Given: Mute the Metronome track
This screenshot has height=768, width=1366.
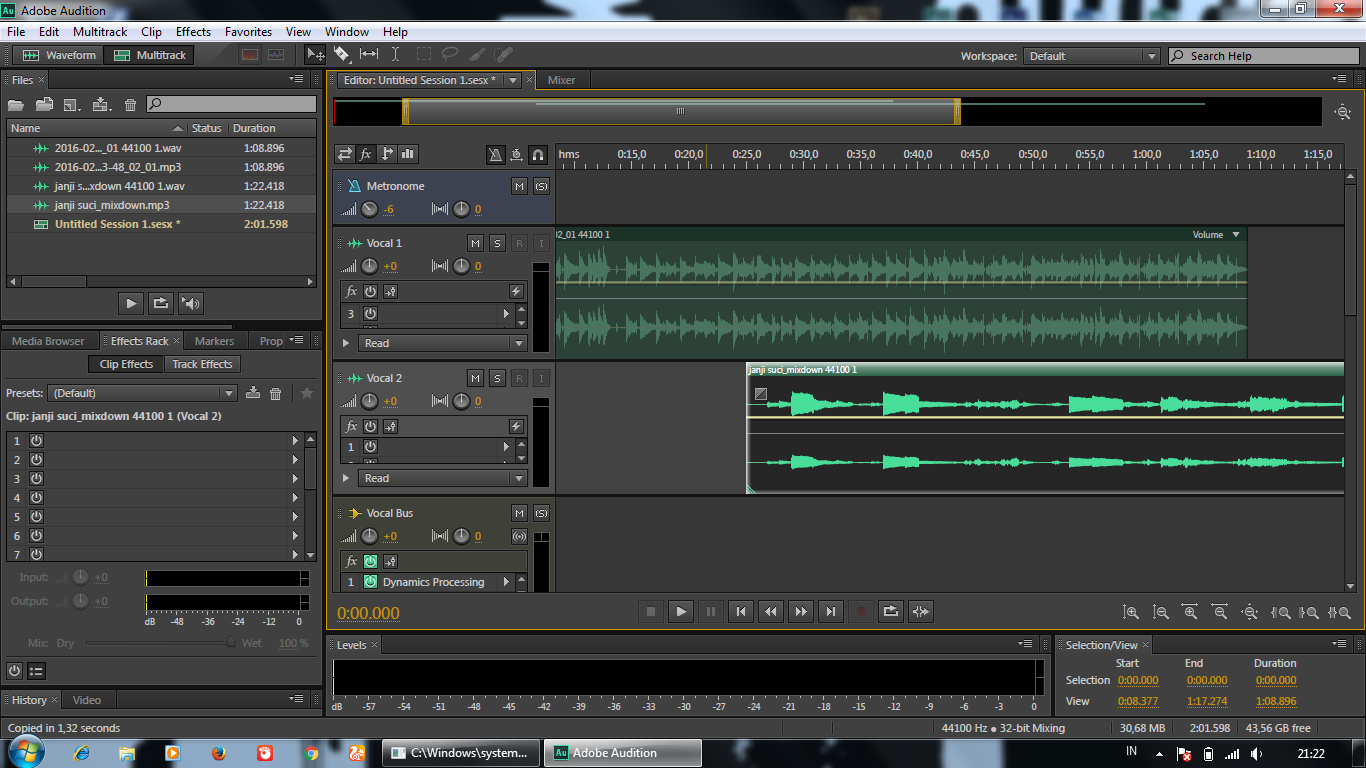Looking at the screenshot, I should coord(519,186).
